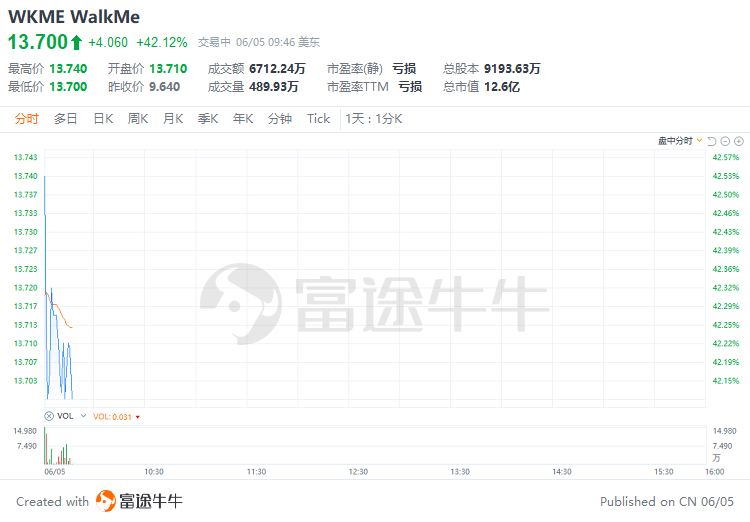Screen dimensions: 750x522
Task: Click the zoom out minus icon
Action: (726, 141)
